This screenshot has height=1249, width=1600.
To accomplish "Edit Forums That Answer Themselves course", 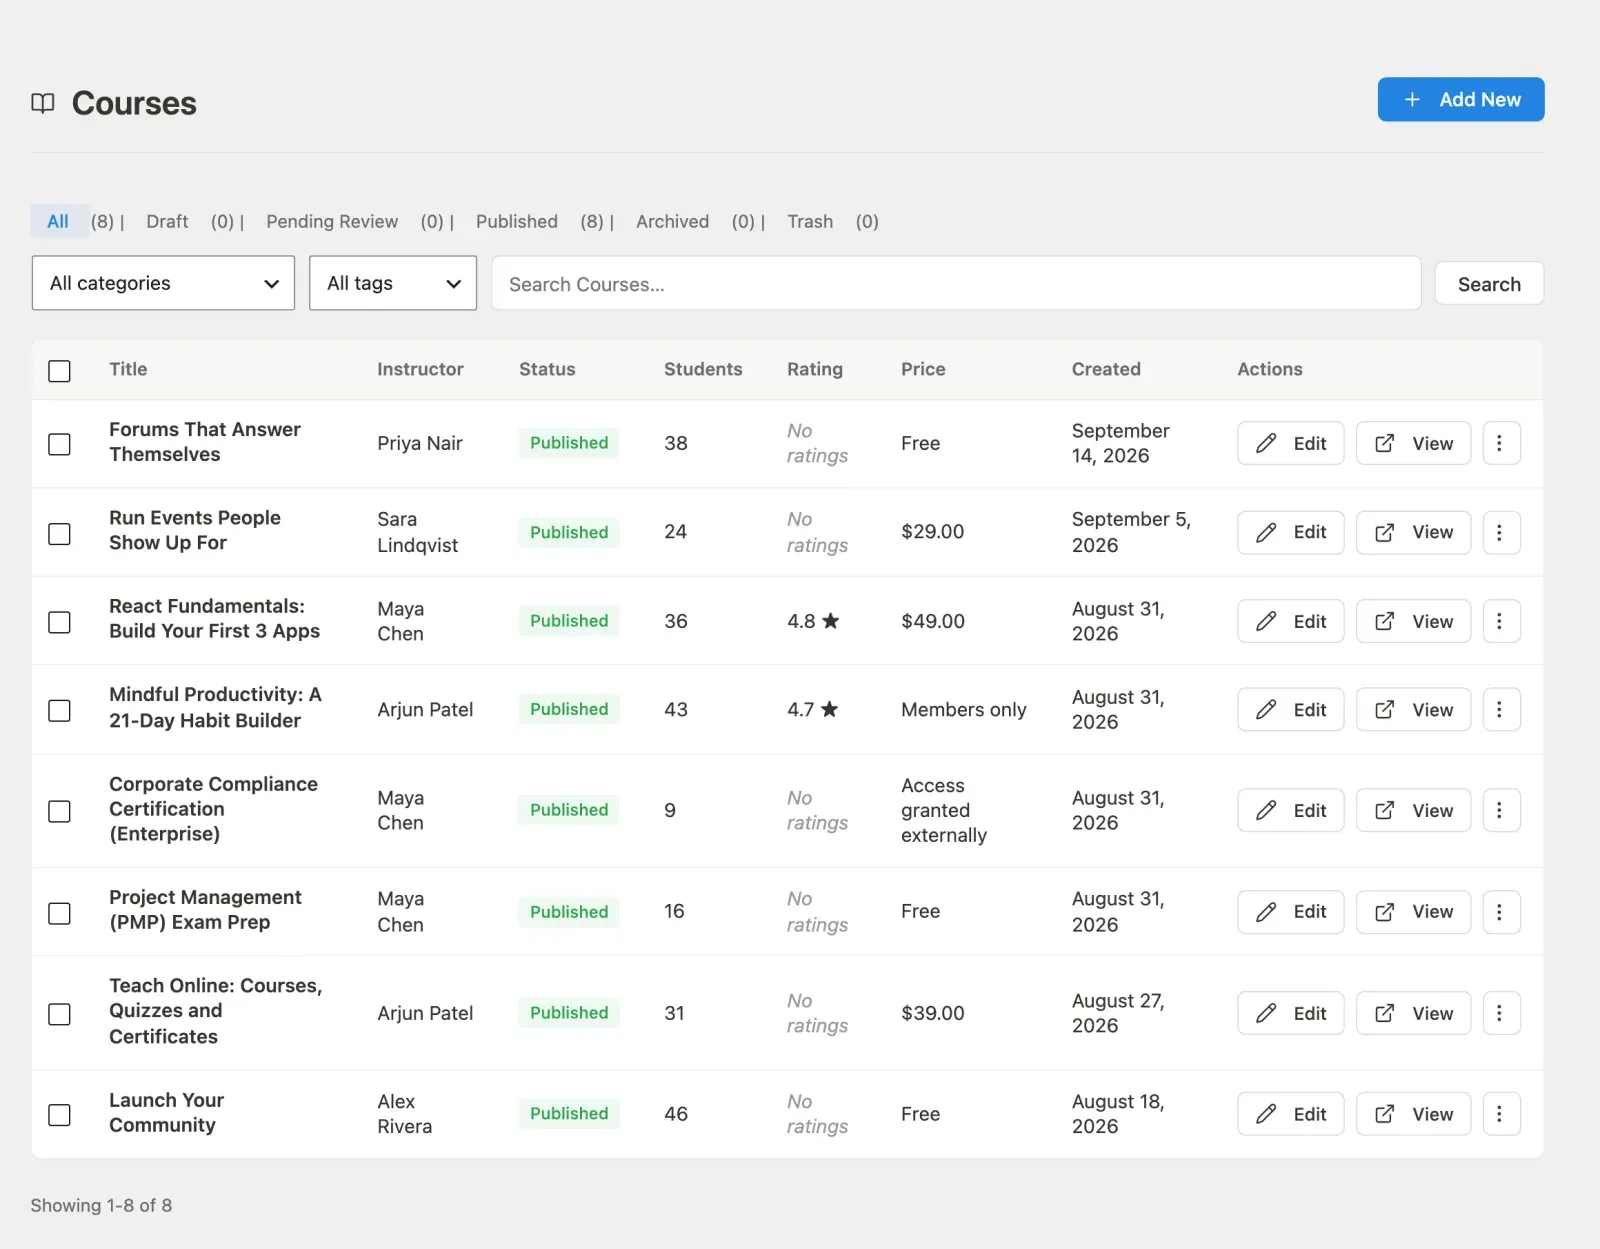I will click(x=1290, y=443).
